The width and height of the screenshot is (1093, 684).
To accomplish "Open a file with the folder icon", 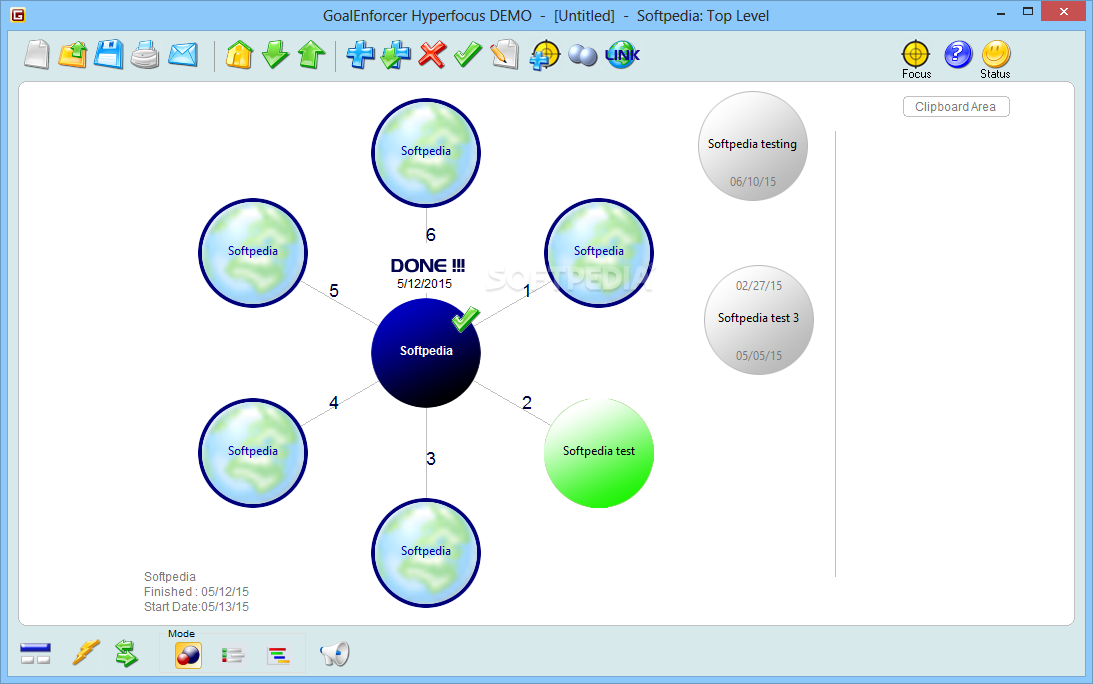I will [x=73, y=54].
